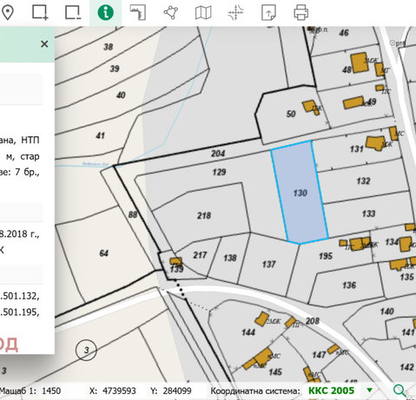Click the green magnifier search icon
The width and height of the screenshot is (416, 400).
399,390
